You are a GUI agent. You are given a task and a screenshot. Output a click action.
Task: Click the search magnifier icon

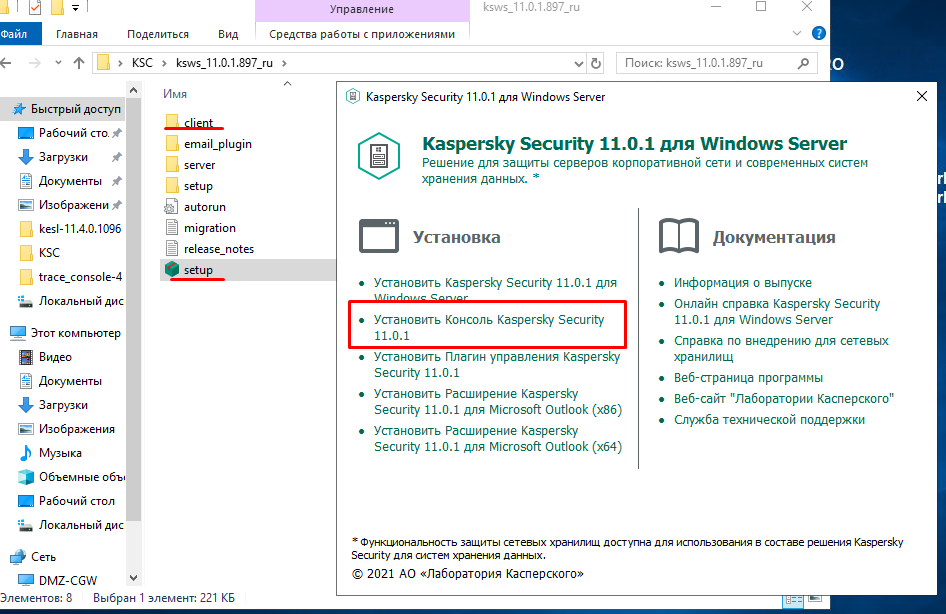[803, 63]
